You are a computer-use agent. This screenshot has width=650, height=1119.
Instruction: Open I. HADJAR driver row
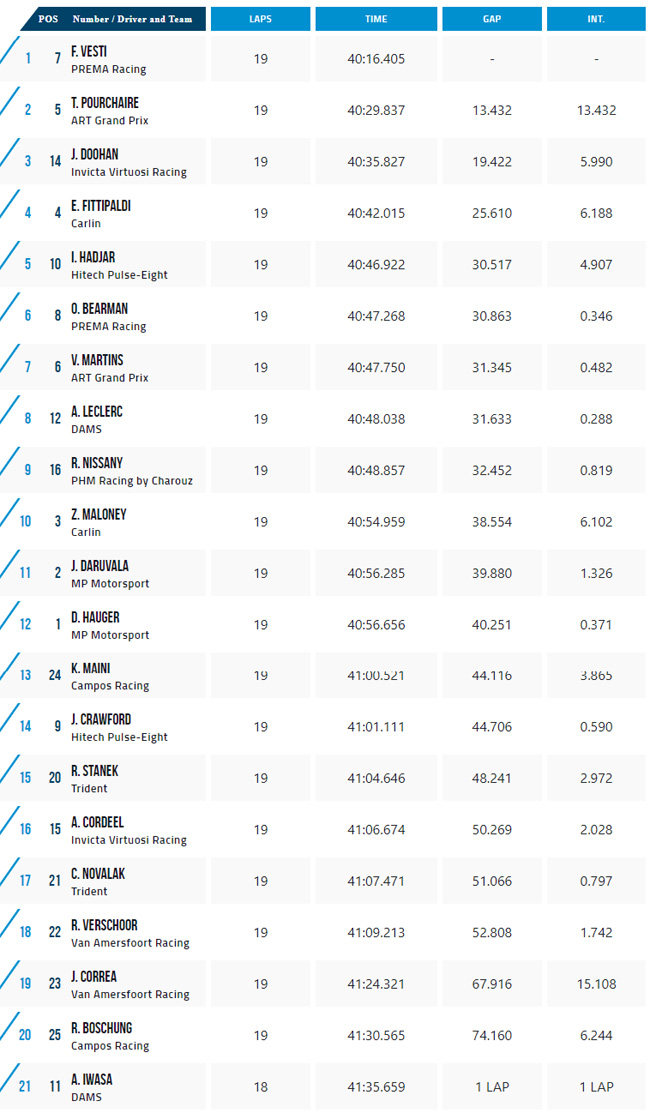323,265
